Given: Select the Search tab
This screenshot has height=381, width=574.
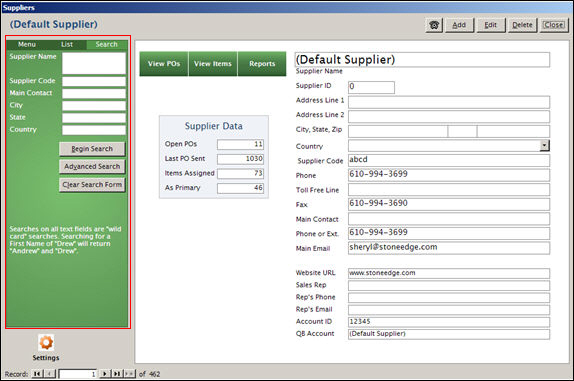Looking at the screenshot, I should click(x=107, y=44).
